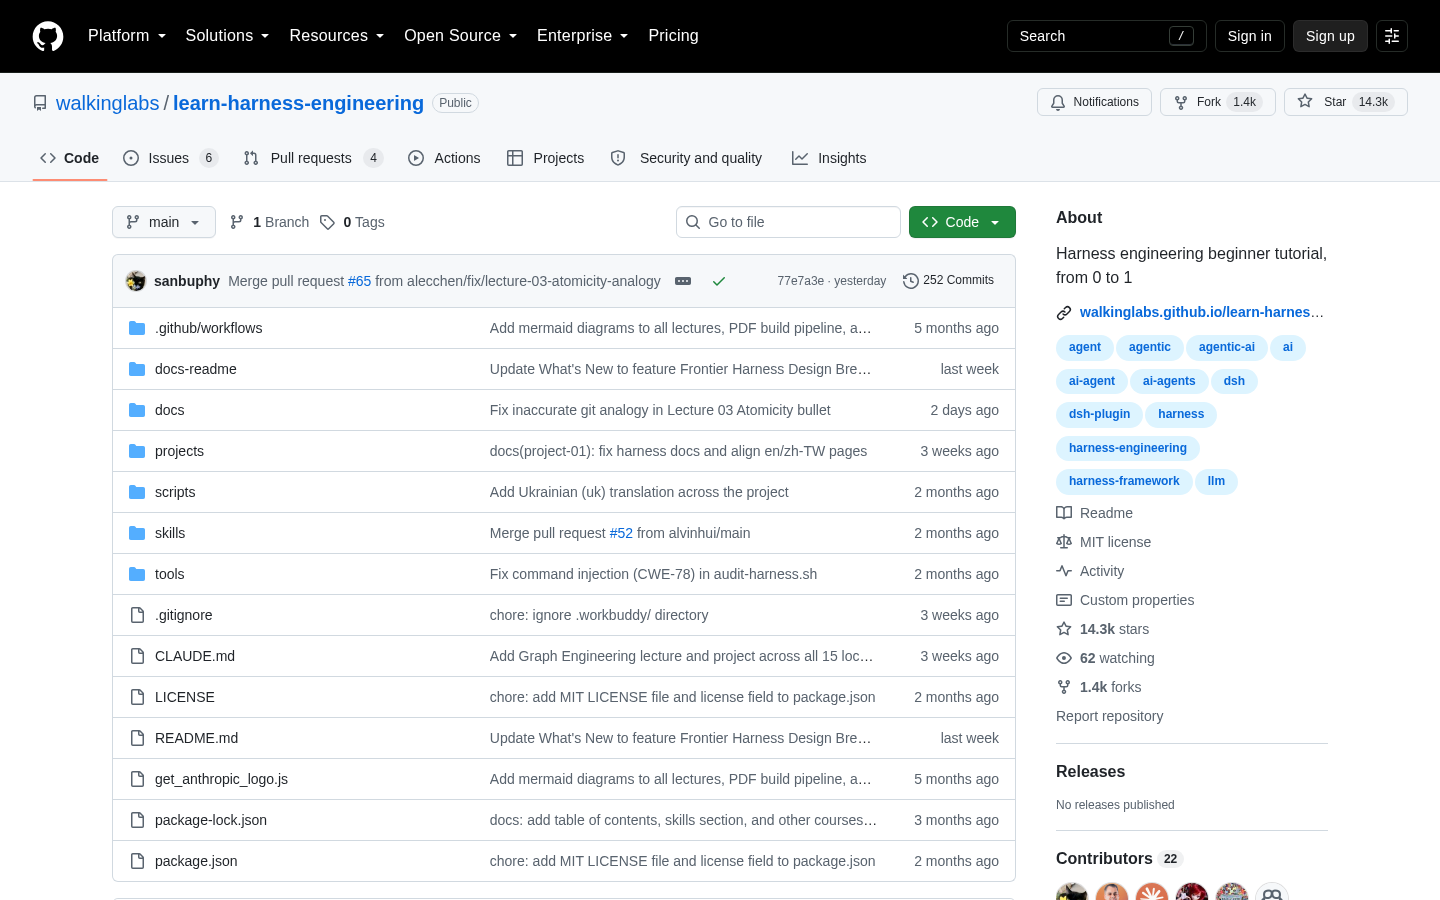
Task: Click the bell icon in Notifications
Action: pyautogui.click(x=1058, y=102)
